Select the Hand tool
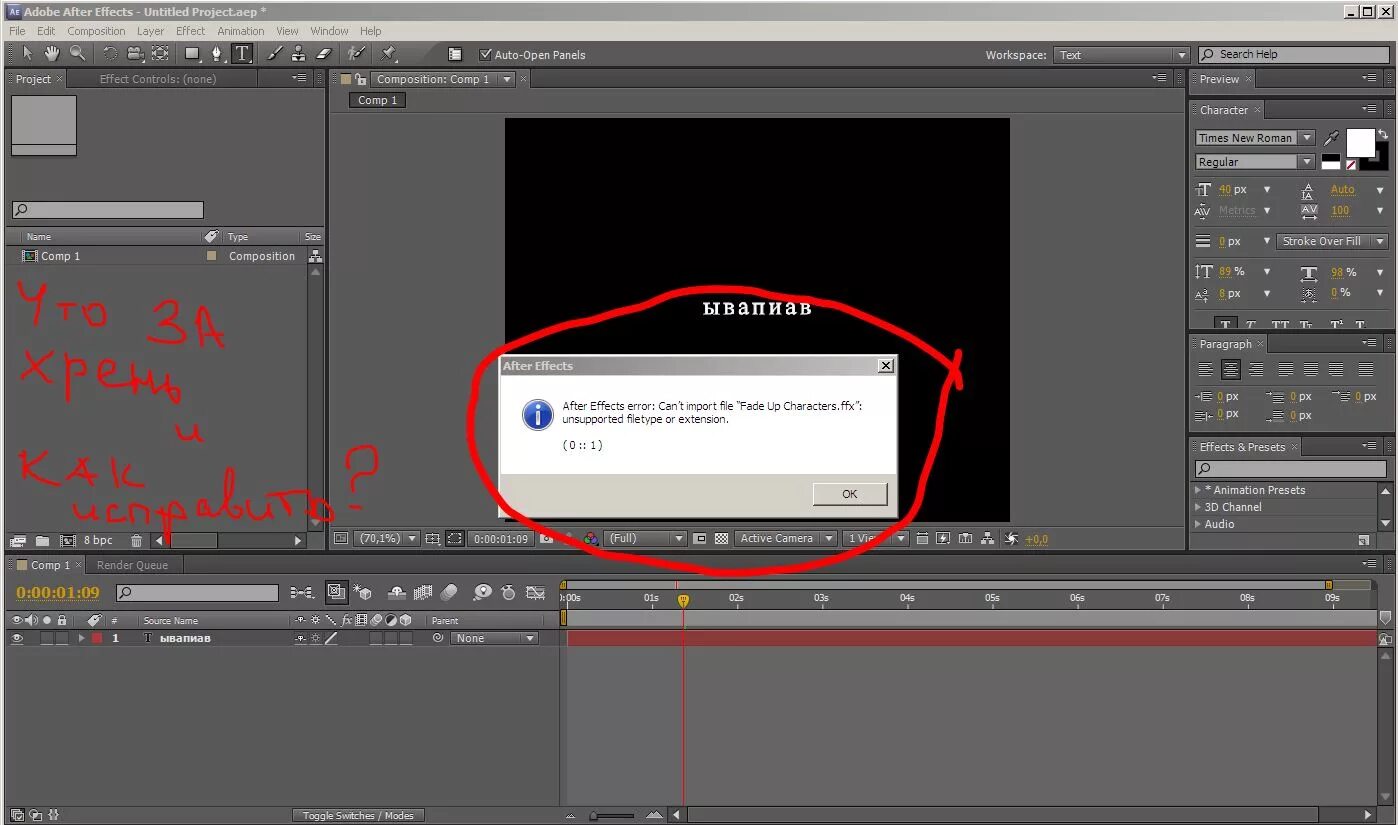This screenshot has width=1398, height=825. 51,54
